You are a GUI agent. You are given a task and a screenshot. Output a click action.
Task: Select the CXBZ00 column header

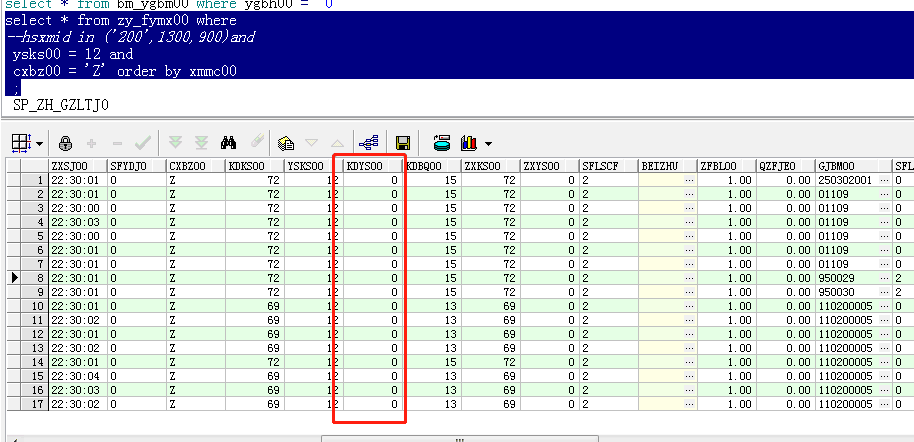pos(196,166)
